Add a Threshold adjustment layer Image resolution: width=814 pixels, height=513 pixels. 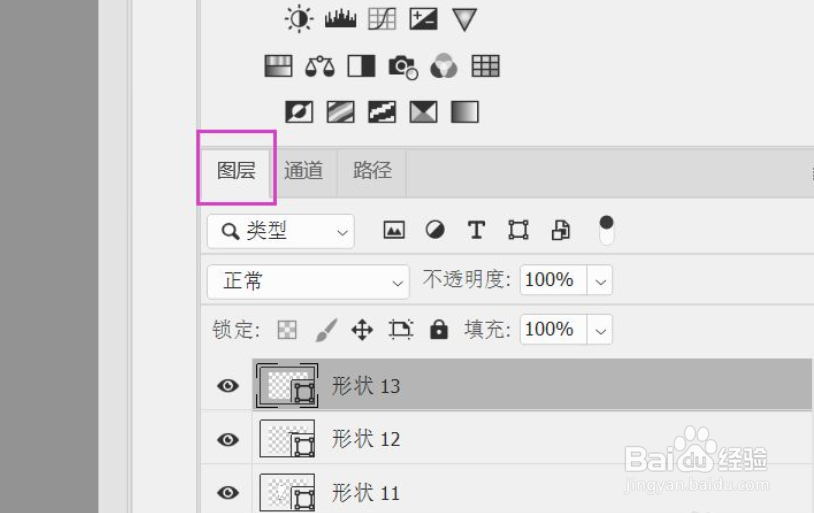tap(382, 112)
